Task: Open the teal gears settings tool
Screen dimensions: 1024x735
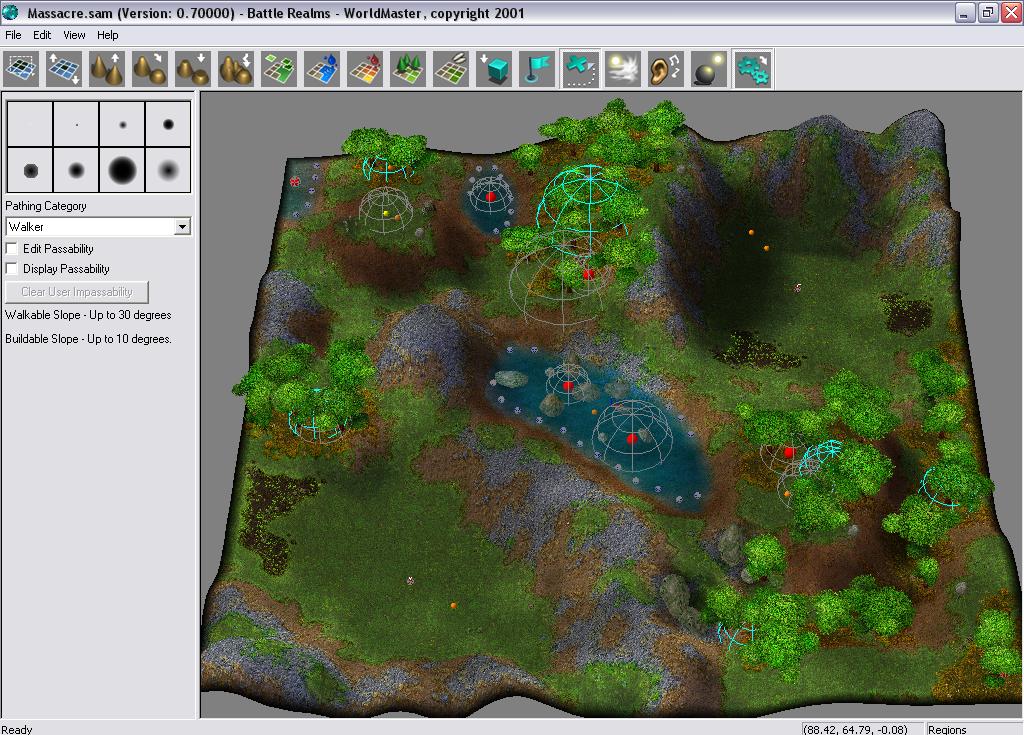Action: tap(752, 69)
